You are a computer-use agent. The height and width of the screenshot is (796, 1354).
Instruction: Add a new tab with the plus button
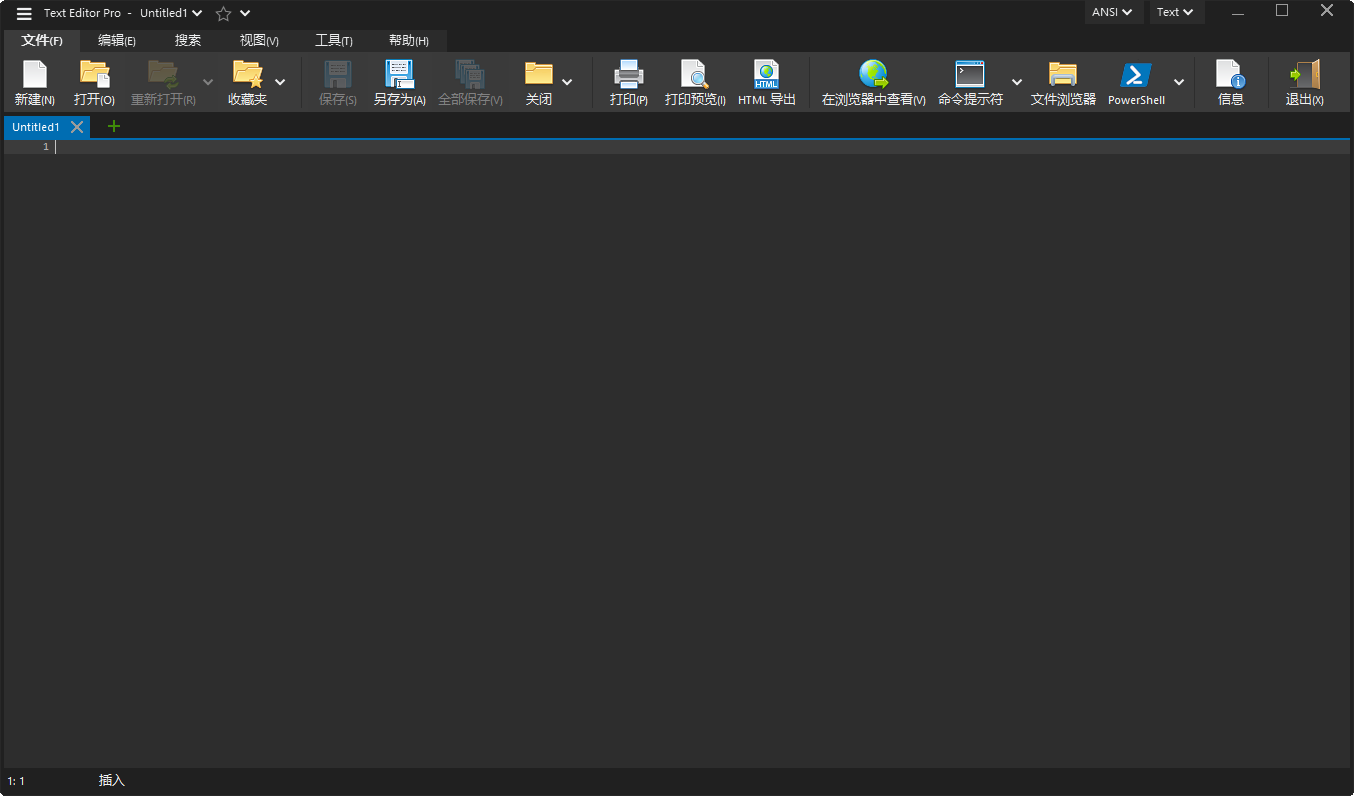point(113,126)
